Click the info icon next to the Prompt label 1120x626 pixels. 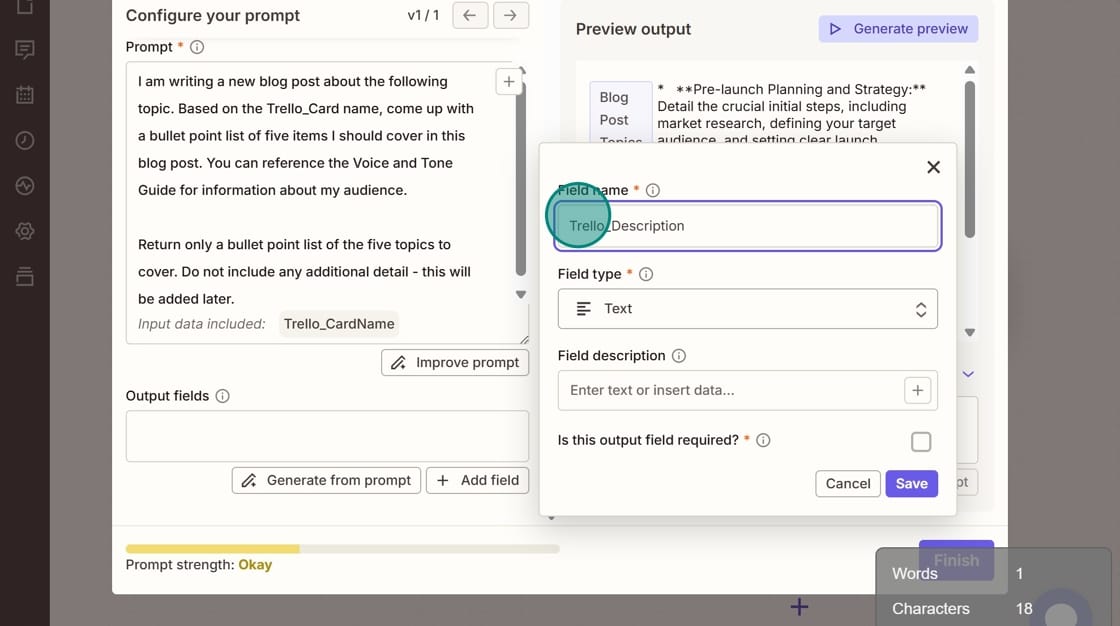coord(196,46)
